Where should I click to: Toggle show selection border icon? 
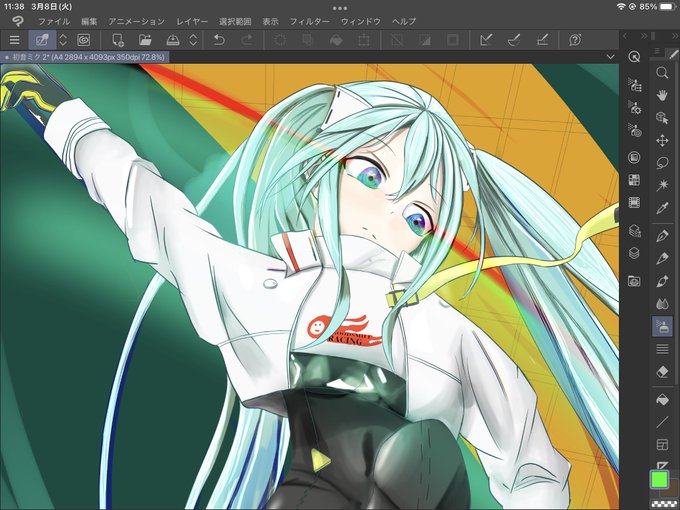coord(452,40)
